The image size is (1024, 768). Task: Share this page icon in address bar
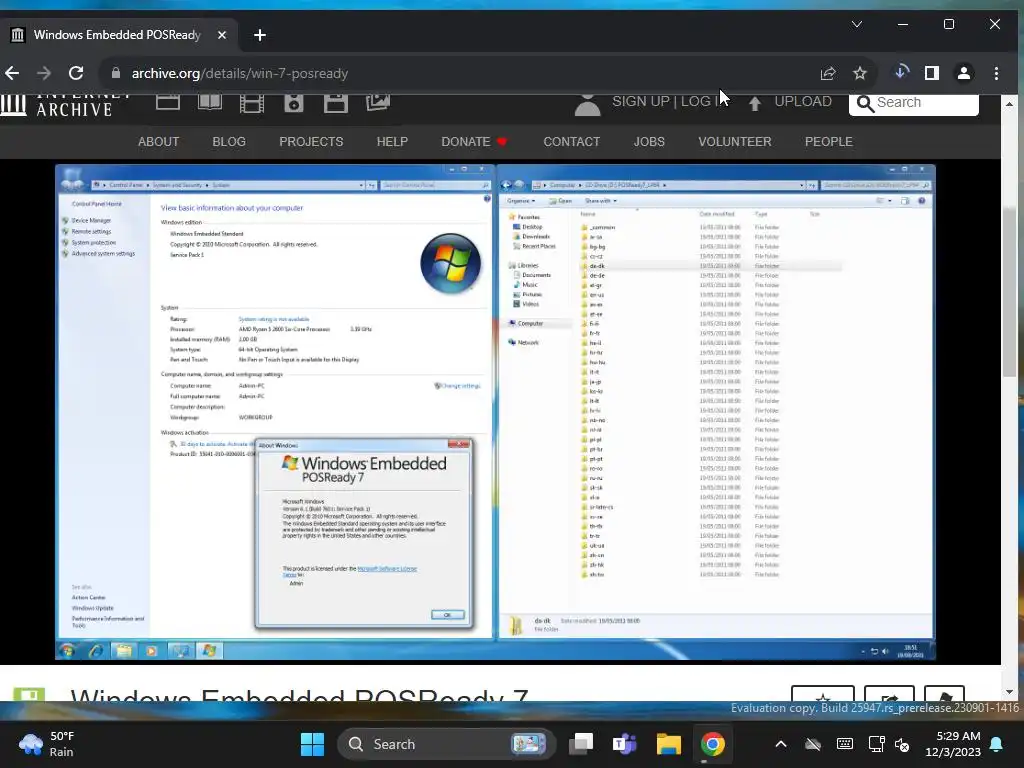tap(828, 73)
